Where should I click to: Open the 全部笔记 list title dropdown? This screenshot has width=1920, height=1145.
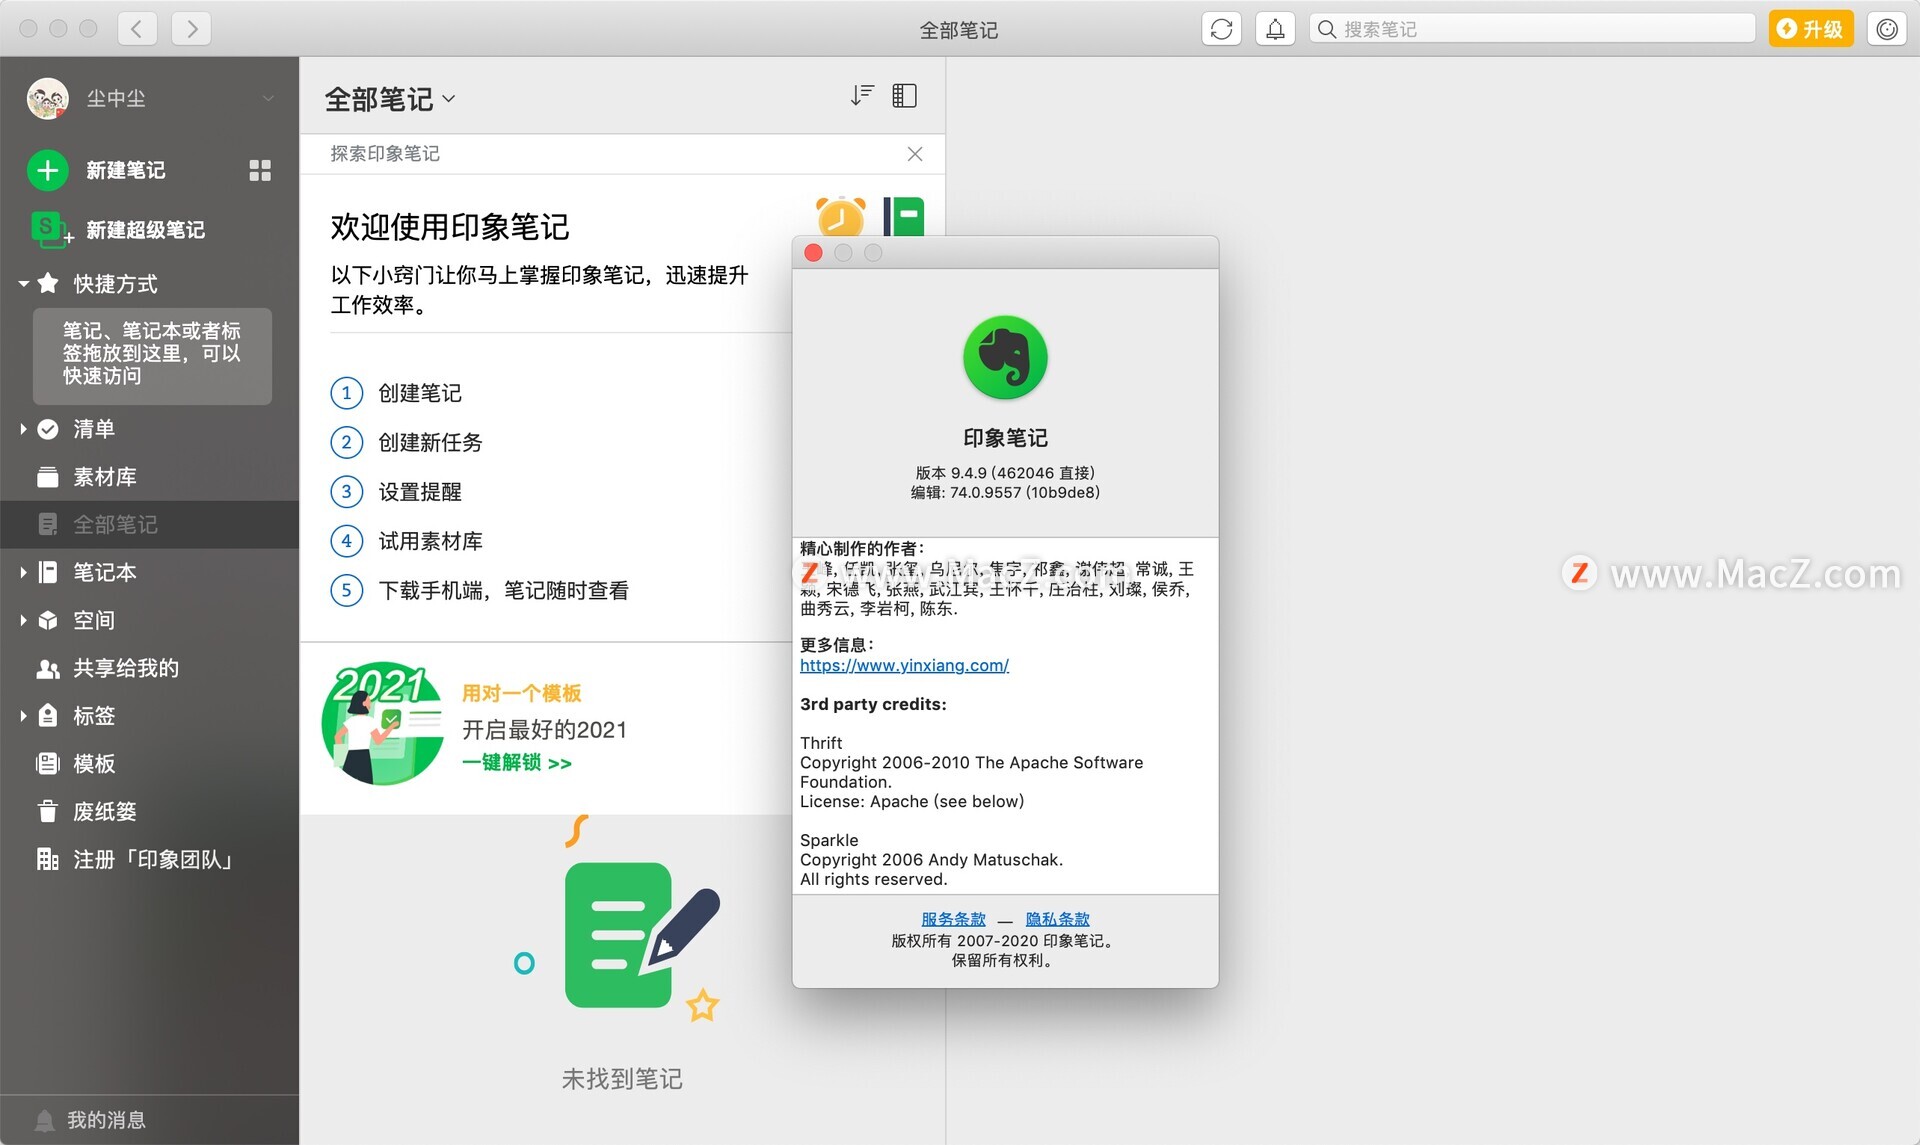(x=390, y=99)
